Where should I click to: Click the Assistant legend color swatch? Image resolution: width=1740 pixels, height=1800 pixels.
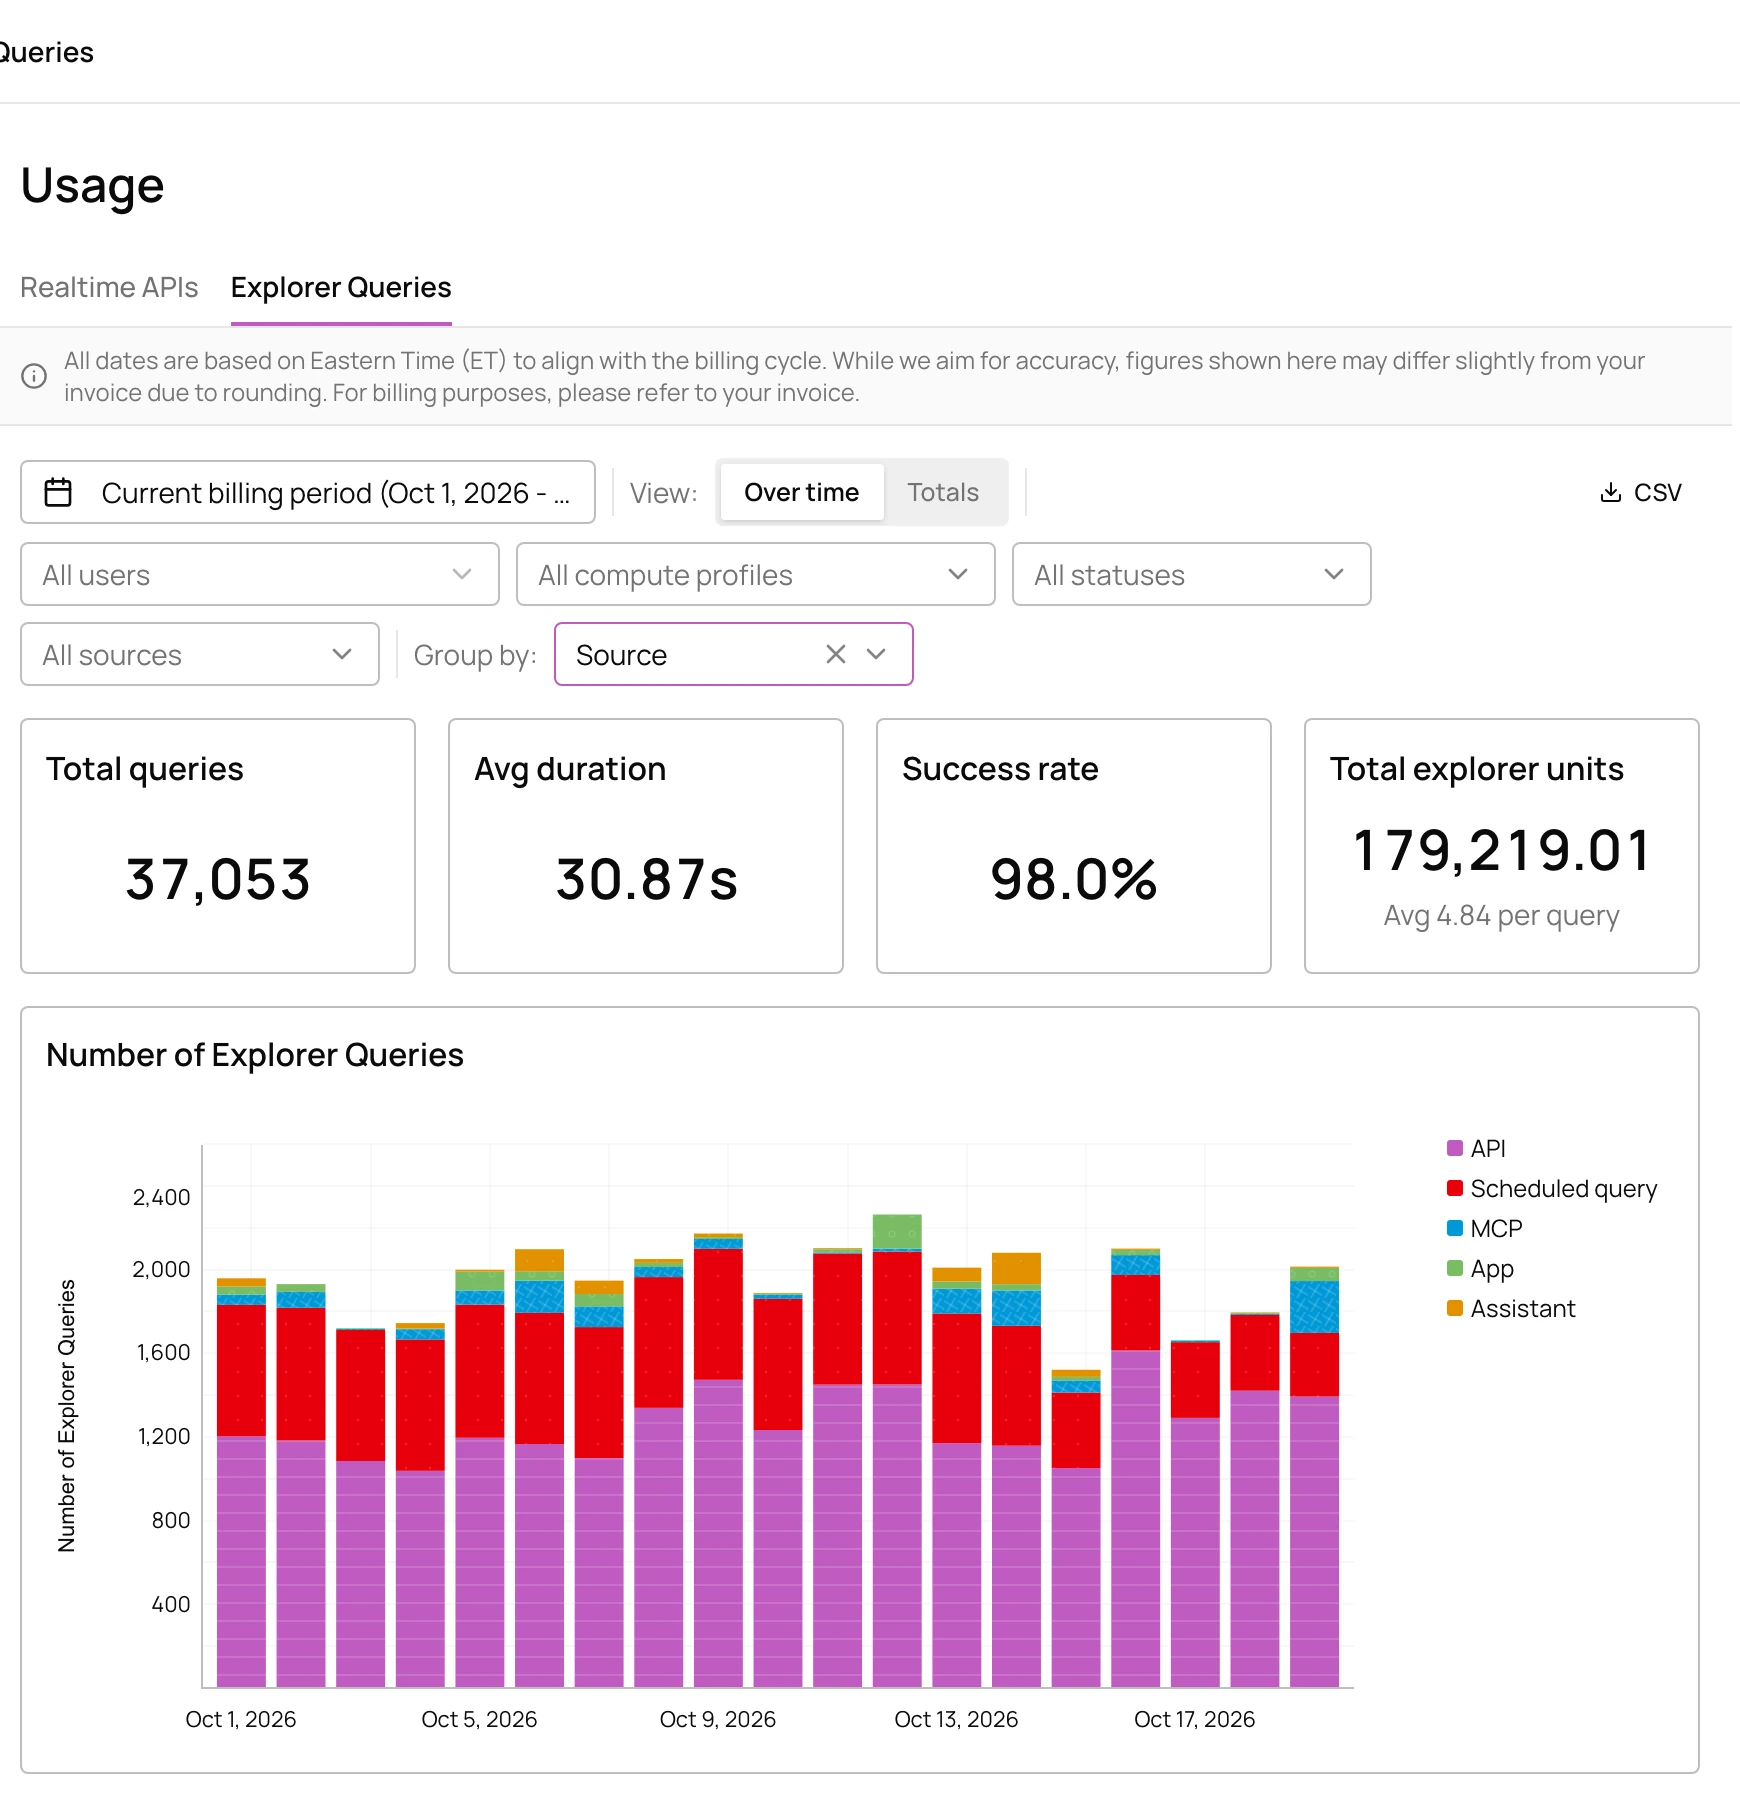coord(1455,1308)
